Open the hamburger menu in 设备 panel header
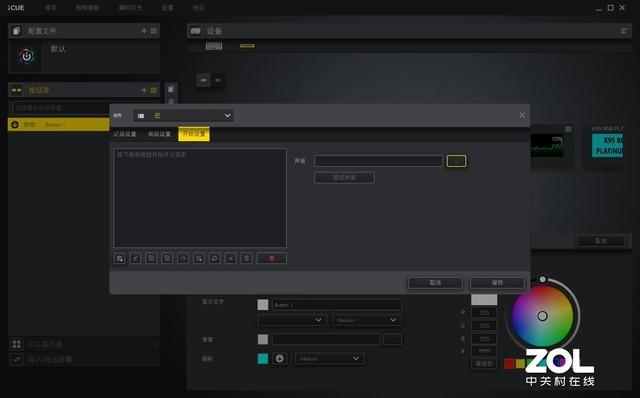The height and width of the screenshot is (398, 640). [624, 31]
